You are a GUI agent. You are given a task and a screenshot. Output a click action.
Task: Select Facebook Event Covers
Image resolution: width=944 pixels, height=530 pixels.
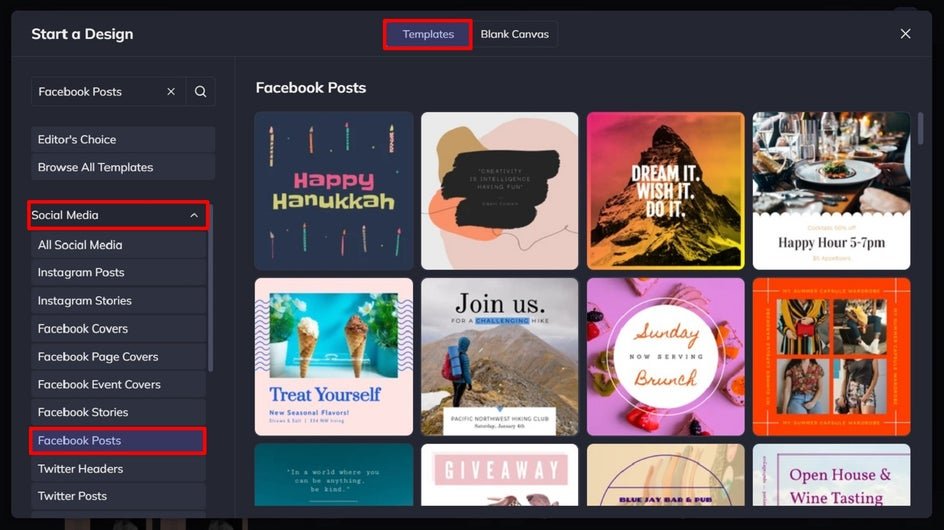pos(117,385)
